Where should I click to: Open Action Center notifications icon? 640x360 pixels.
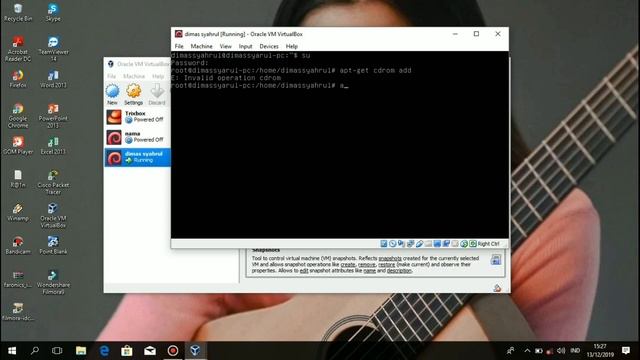coord(626,351)
